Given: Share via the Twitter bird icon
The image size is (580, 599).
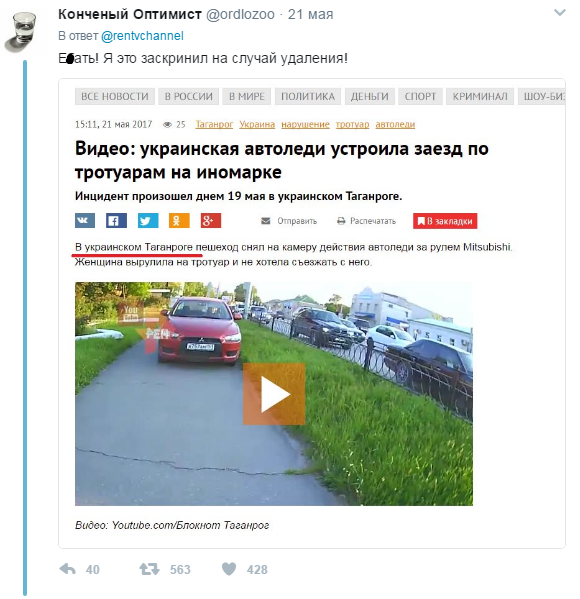Looking at the screenshot, I should coord(148,221).
